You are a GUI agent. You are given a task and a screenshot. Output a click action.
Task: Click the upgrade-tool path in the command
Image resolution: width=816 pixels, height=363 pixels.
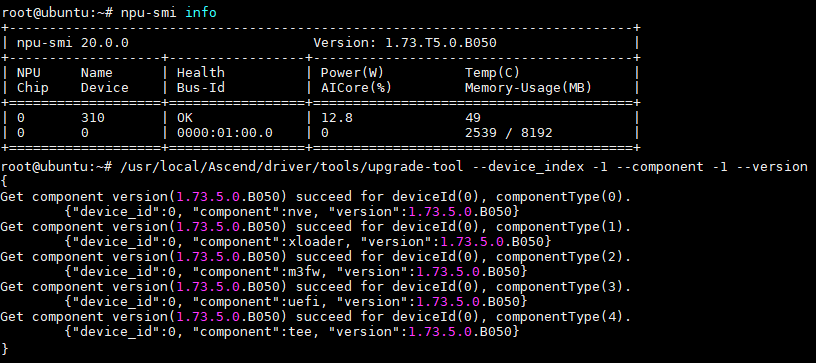pyautogui.click(x=291, y=166)
